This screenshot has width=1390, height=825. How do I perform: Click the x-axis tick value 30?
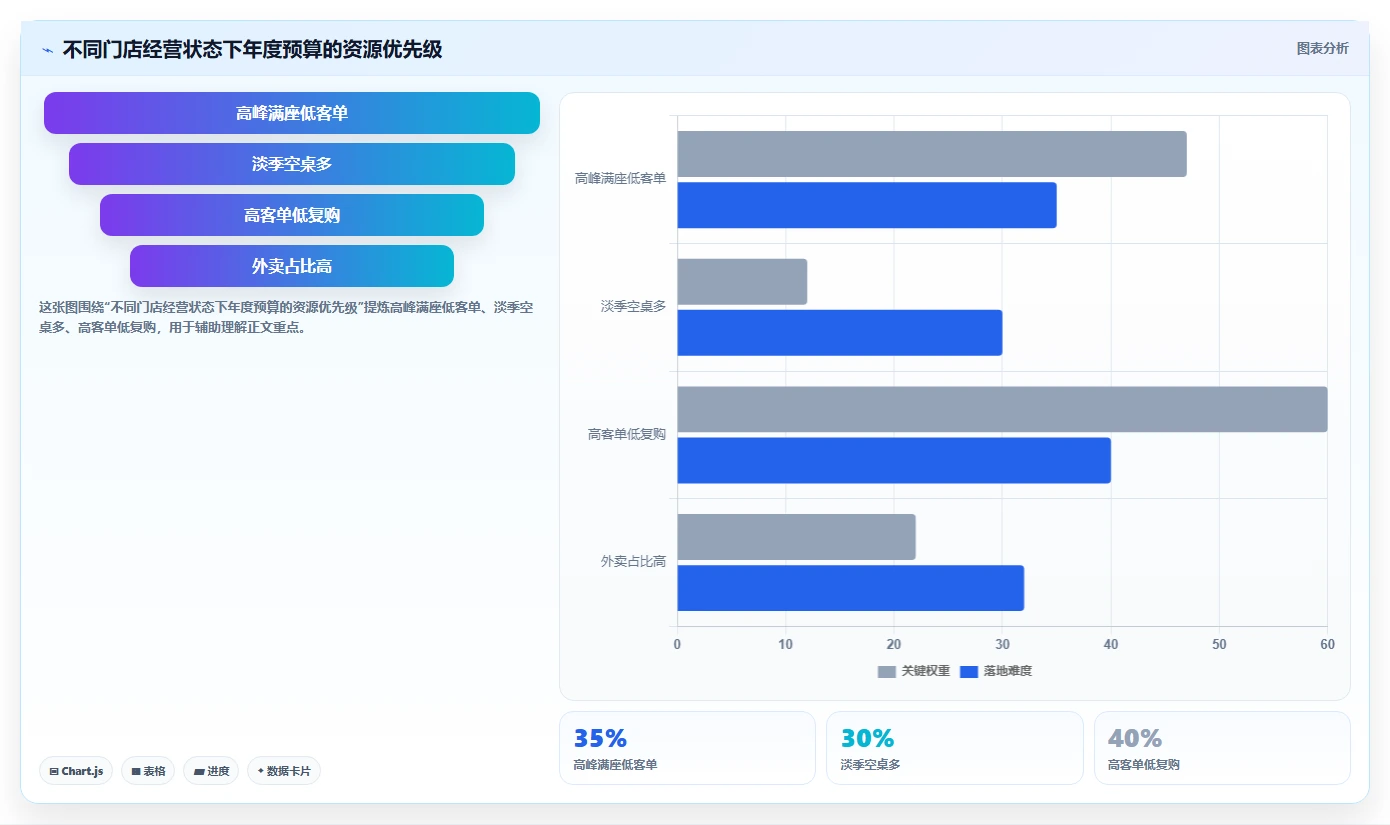tap(1002, 645)
